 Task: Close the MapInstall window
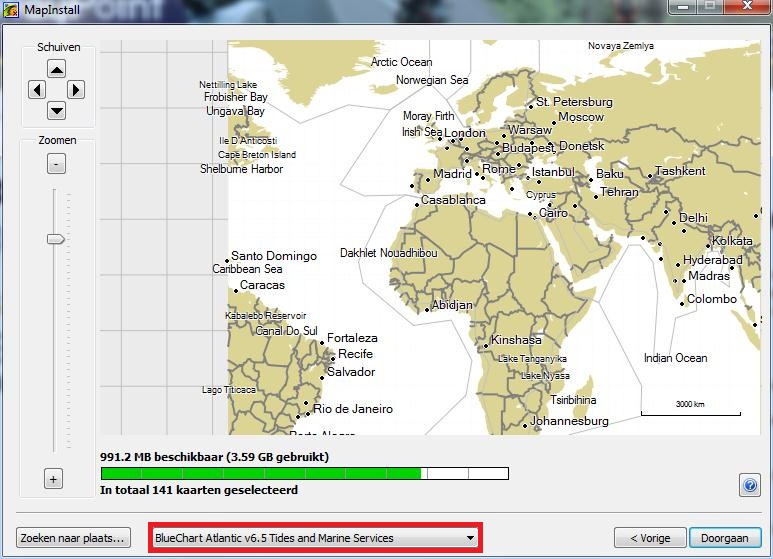pyautogui.click(x=747, y=6)
